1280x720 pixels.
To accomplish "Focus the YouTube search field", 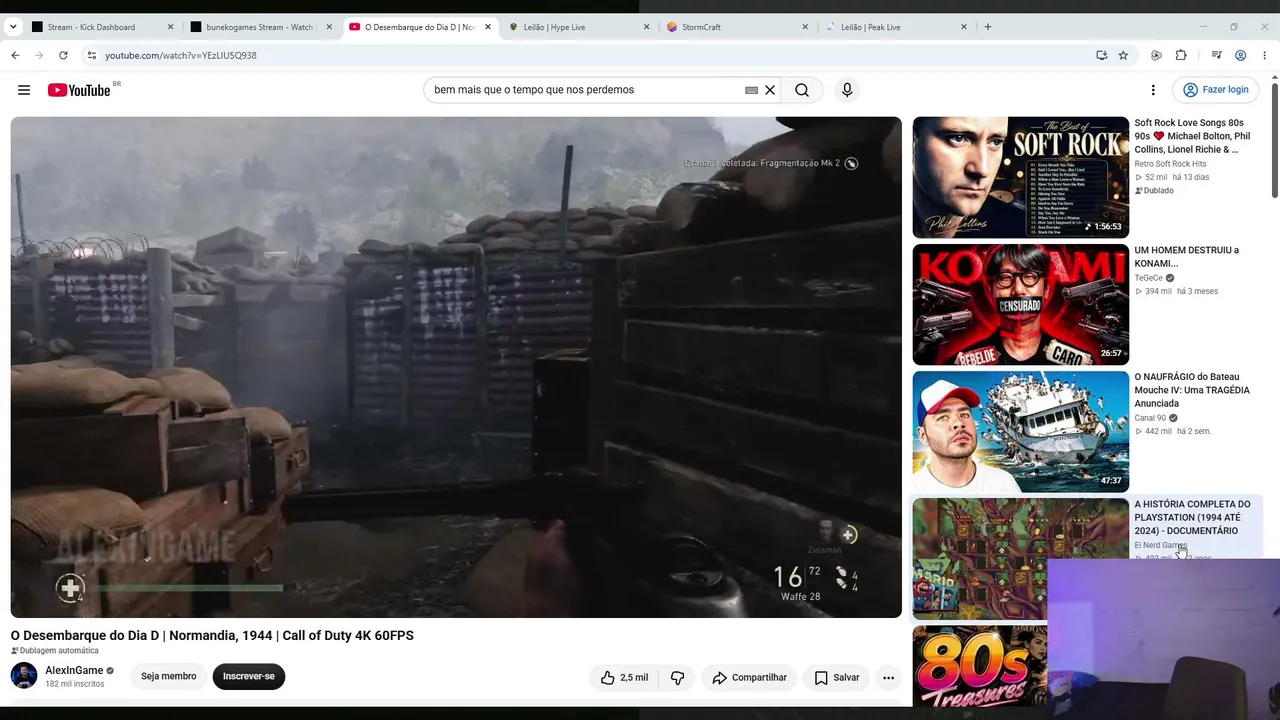I will [x=587, y=90].
